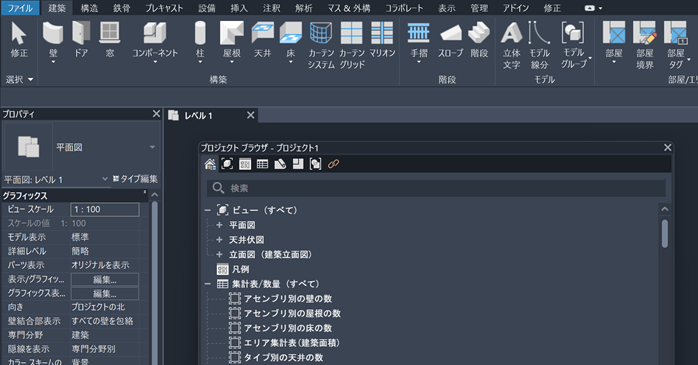698x365 pixels.
Task: Click 編集 button for グラフィックス表示オプション
Action: pos(105,294)
